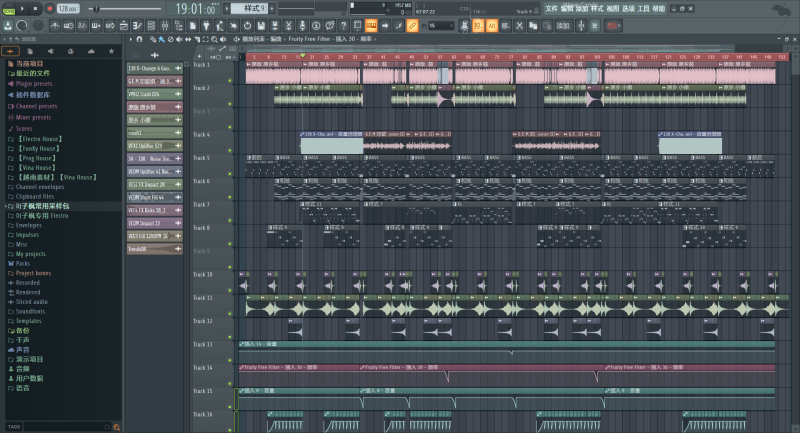The image size is (800, 433).
Task: Click the browser search magnifier icon
Action: pyautogui.click(x=116, y=427)
